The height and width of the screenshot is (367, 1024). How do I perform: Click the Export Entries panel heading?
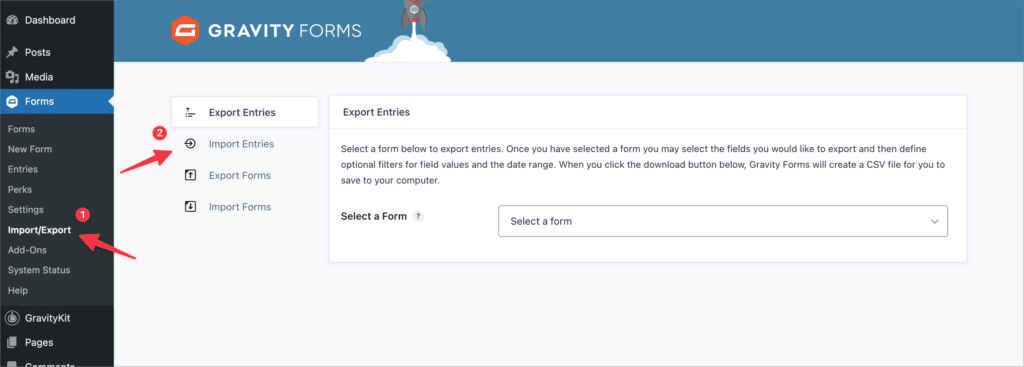376,112
